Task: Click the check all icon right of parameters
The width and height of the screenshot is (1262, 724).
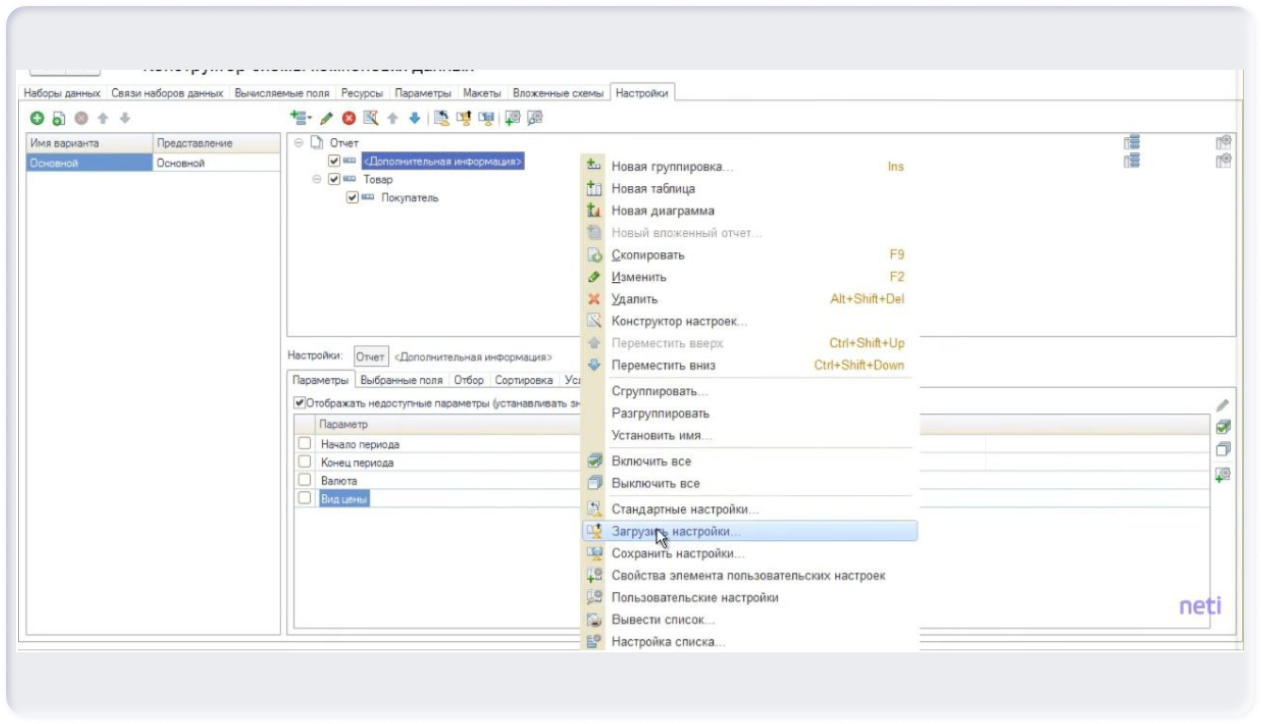Action: click(1223, 427)
